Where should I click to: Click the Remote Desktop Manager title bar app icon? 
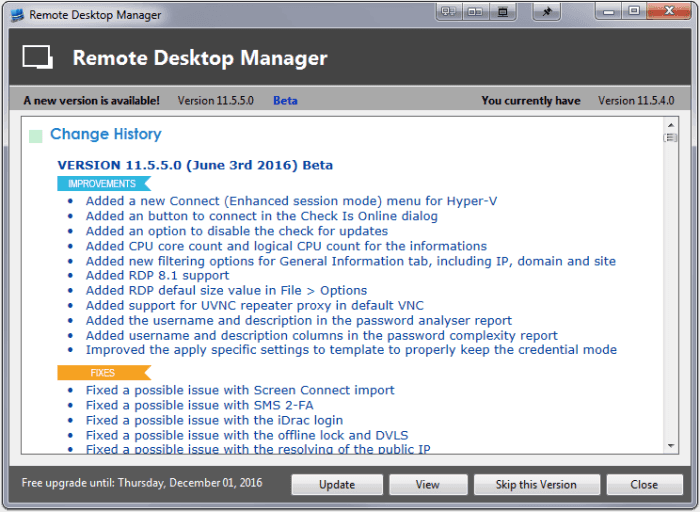[15, 15]
